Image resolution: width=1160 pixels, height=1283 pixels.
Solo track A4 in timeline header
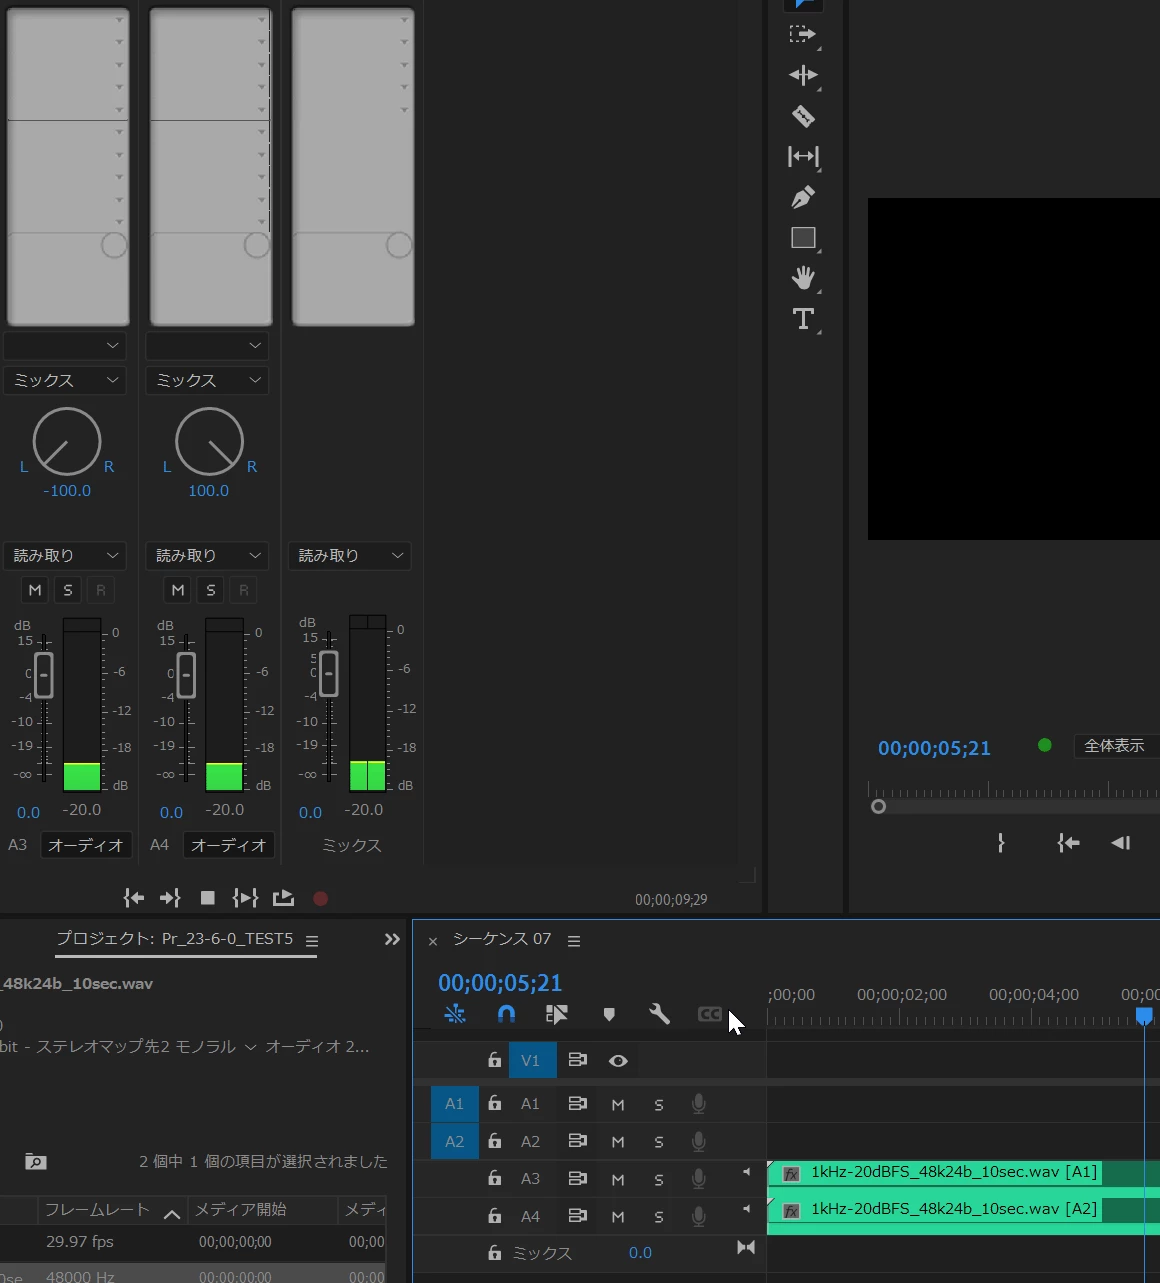[x=659, y=1217]
